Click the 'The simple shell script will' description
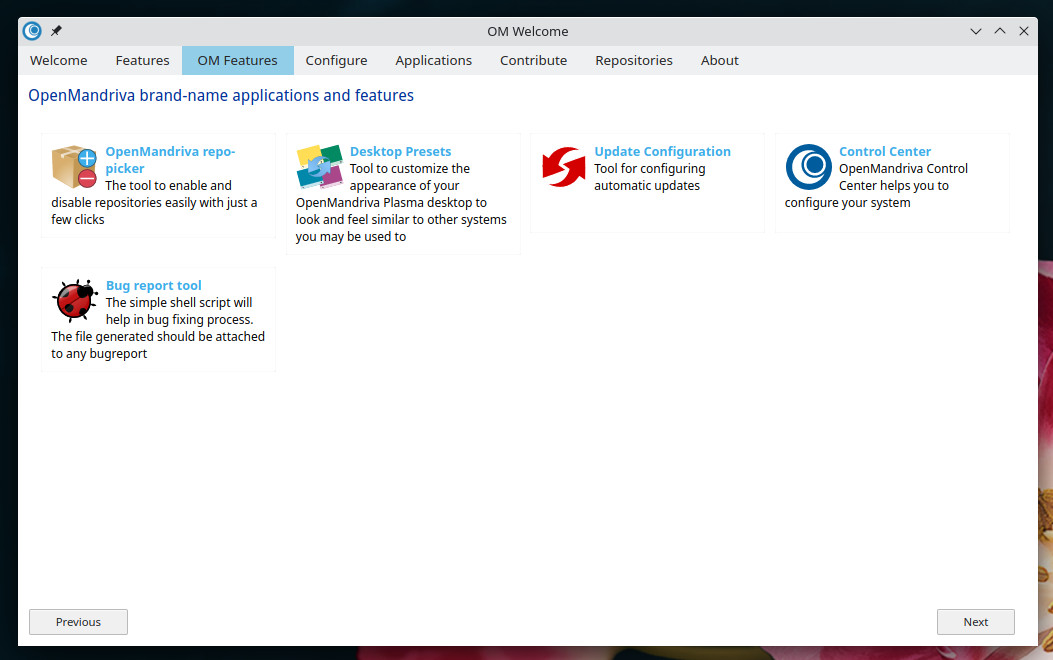Screen dimensions: 1053x660 [x=179, y=303]
